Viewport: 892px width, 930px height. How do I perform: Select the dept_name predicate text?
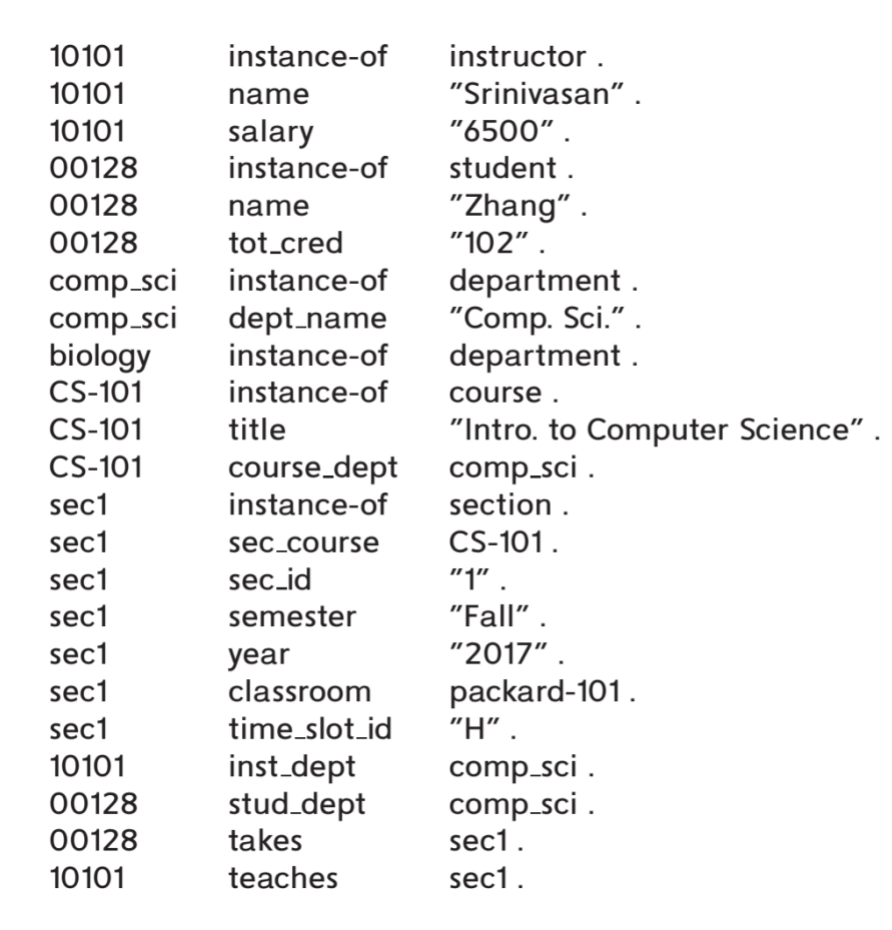click(x=308, y=319)
